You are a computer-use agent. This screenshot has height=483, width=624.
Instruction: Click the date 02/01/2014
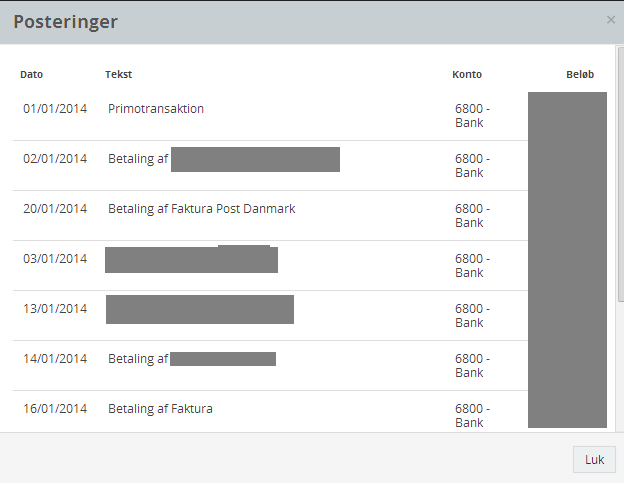(55, 159)
